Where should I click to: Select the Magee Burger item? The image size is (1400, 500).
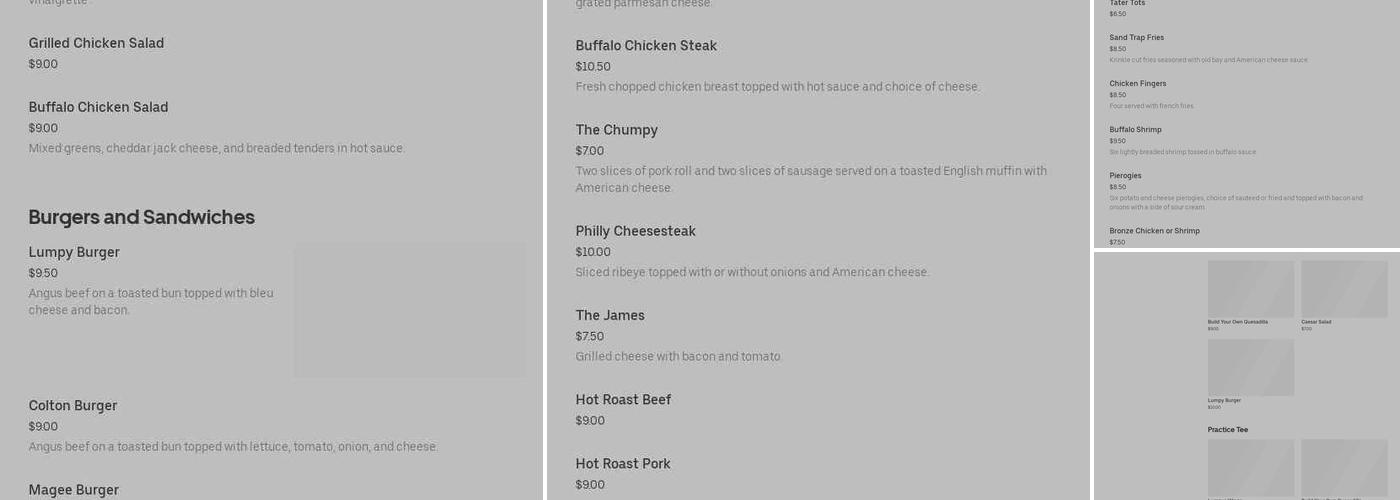(x=74, y=490)
